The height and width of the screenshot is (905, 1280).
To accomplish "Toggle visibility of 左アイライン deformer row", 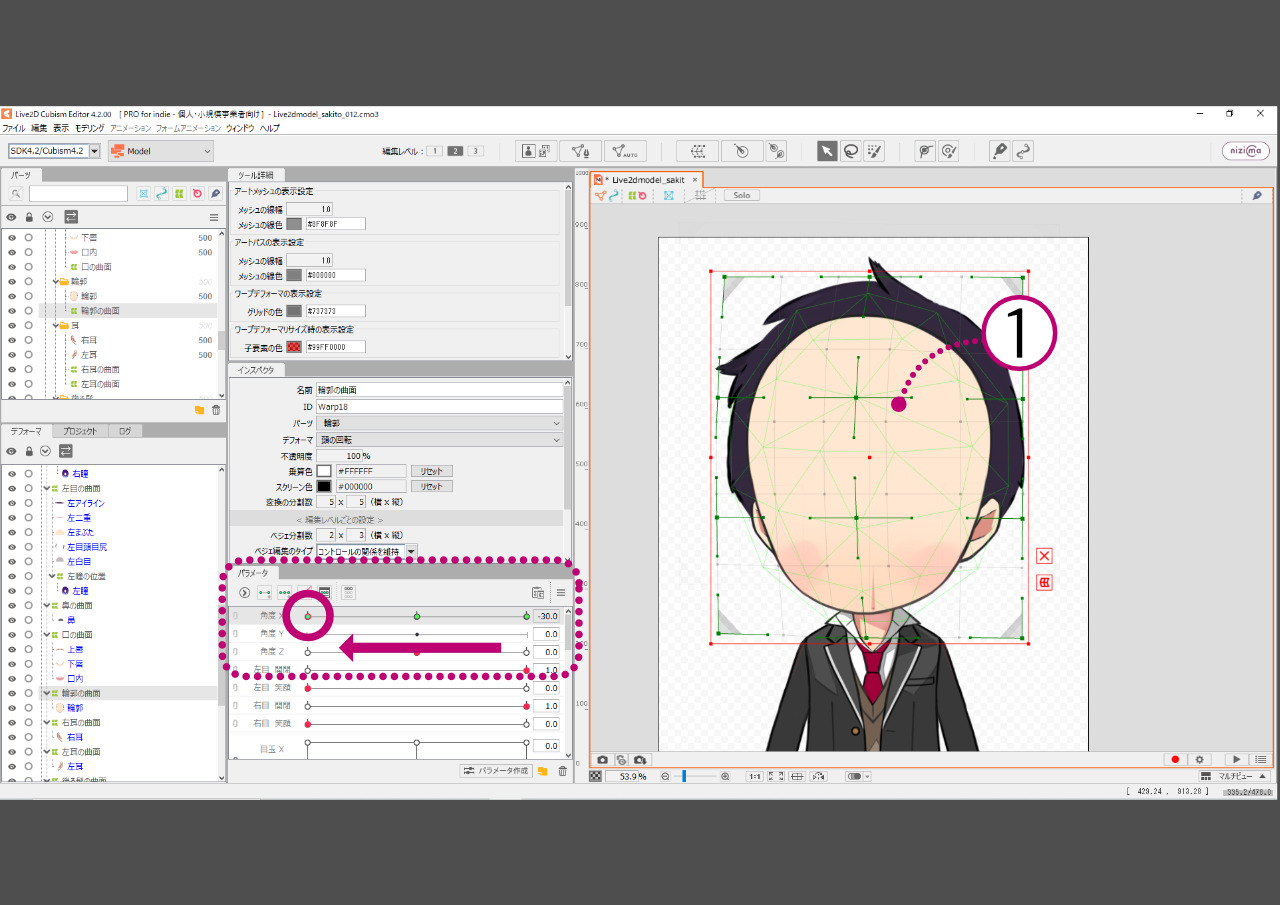I will (x=12, y=503).
